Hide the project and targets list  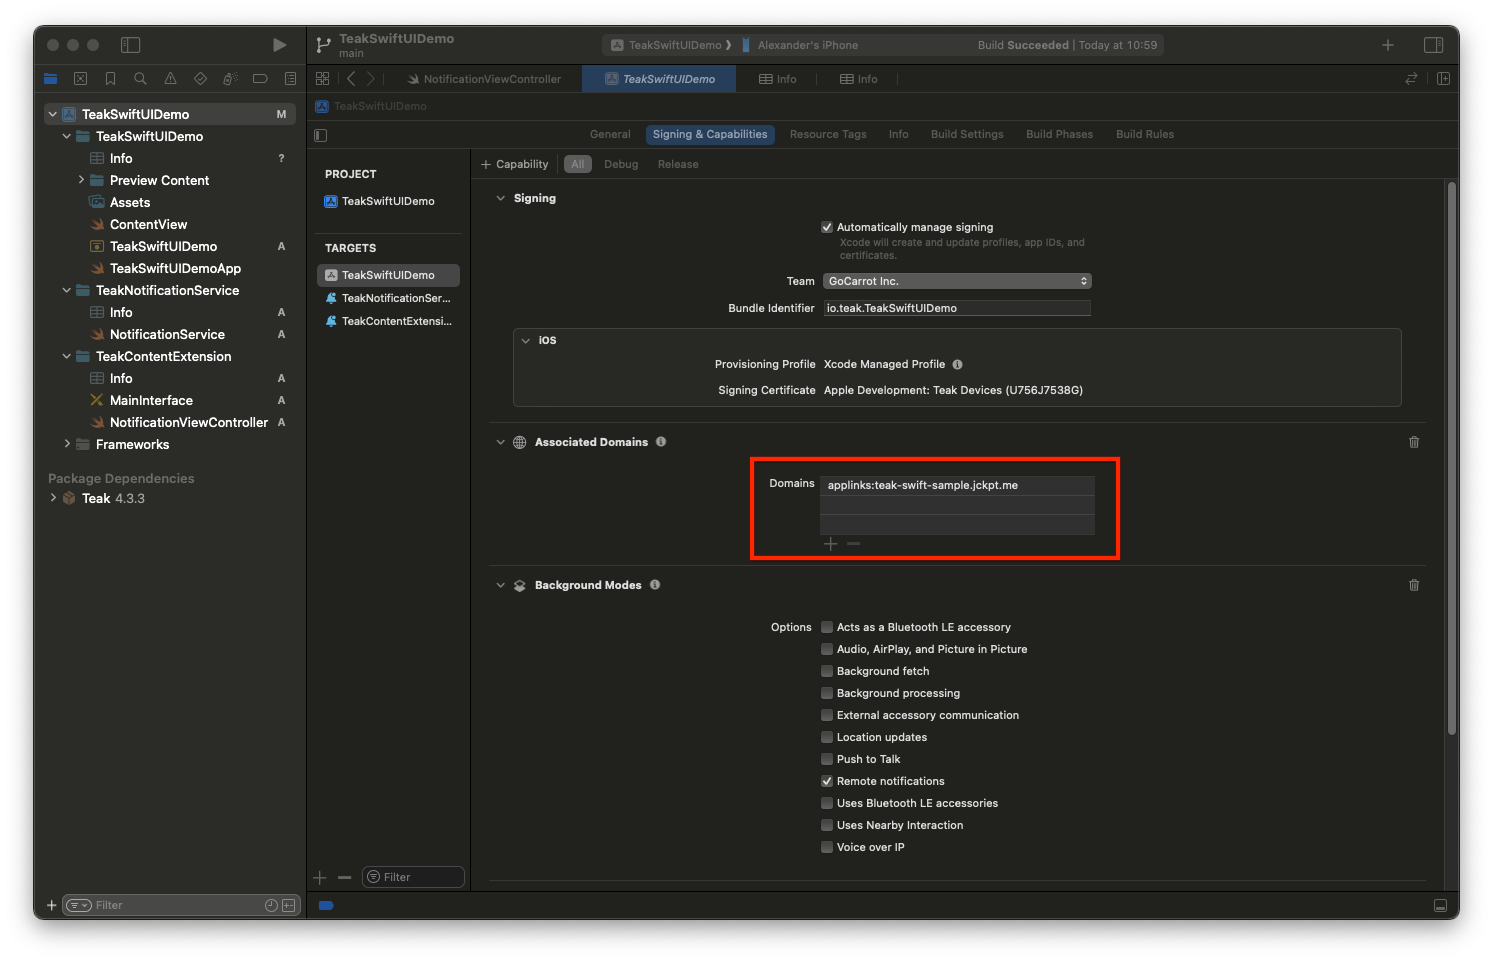(x=321, y=135)
